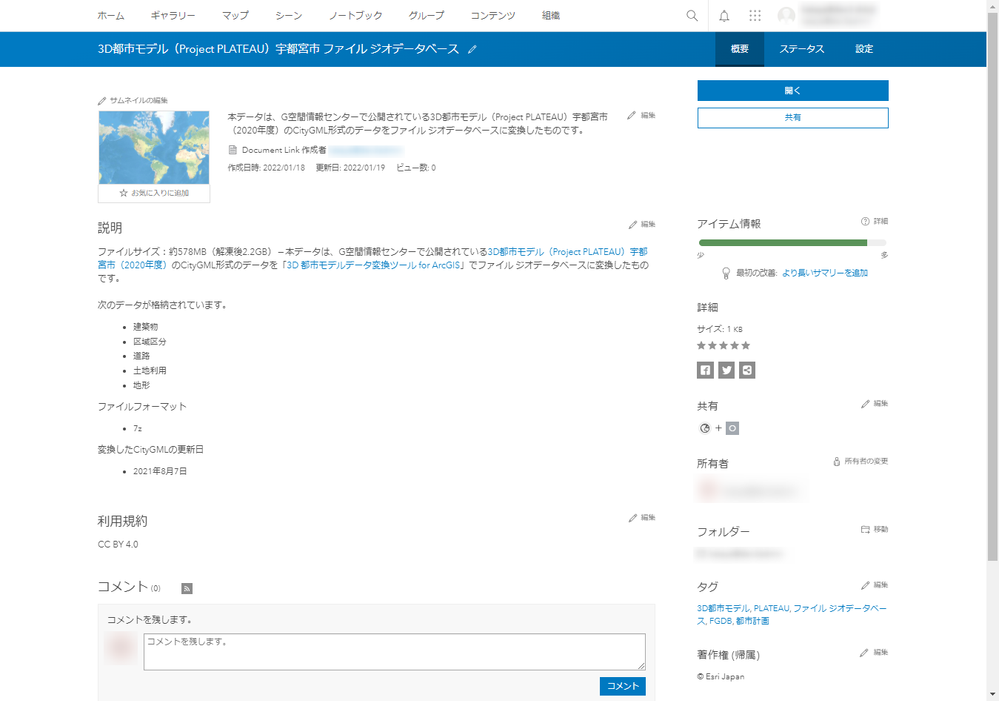The width and height of the screenshot is (999, 701).
Task: Click the 3D都市モデル tag
Action: coord(723,609)
